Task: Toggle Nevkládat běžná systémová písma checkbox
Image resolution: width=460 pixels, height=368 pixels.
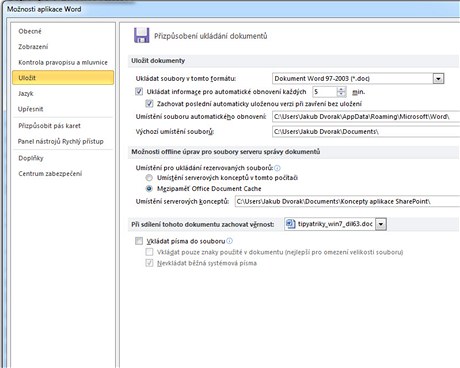Action: [149, 263]
